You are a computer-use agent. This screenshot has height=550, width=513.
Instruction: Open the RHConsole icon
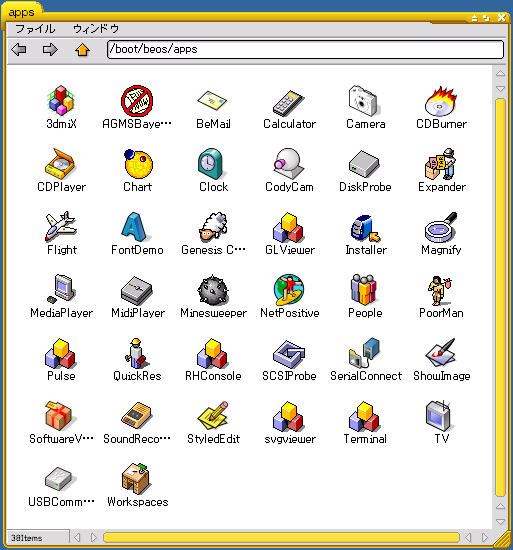[x=212, y=353]
